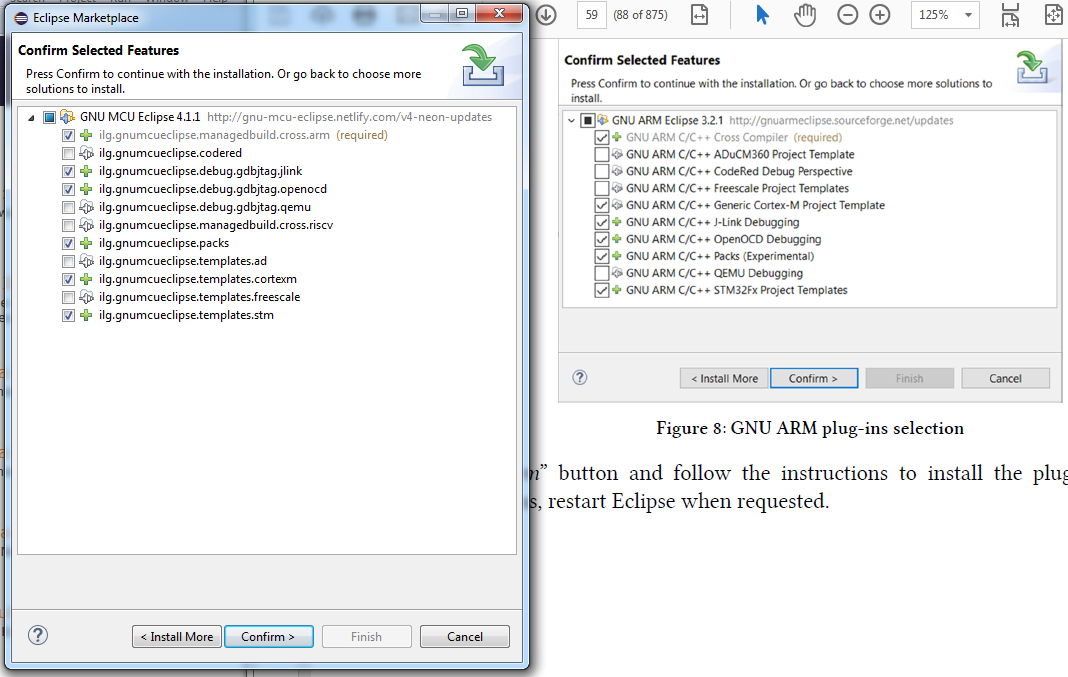Click the unselected feature icon beside codered
This screenshot has width=1068, height=677.
87,153
